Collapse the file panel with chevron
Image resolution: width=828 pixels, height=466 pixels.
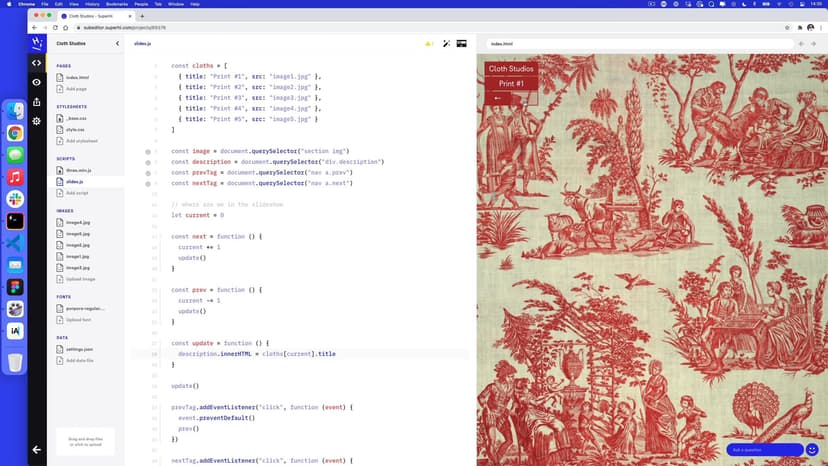pyautogui.click(x=117, y=44)
